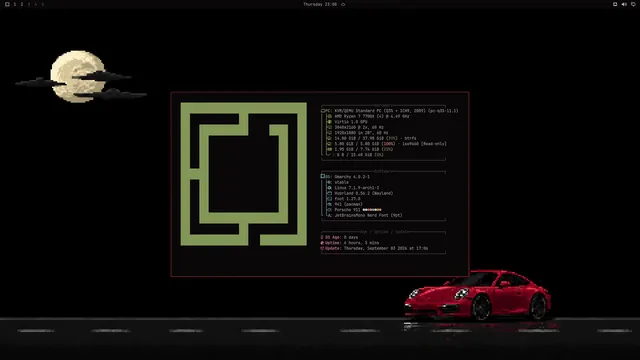Click the memory icon beside 7.74 GiB line
Screen dimensions: 640x360
point(329,149)
